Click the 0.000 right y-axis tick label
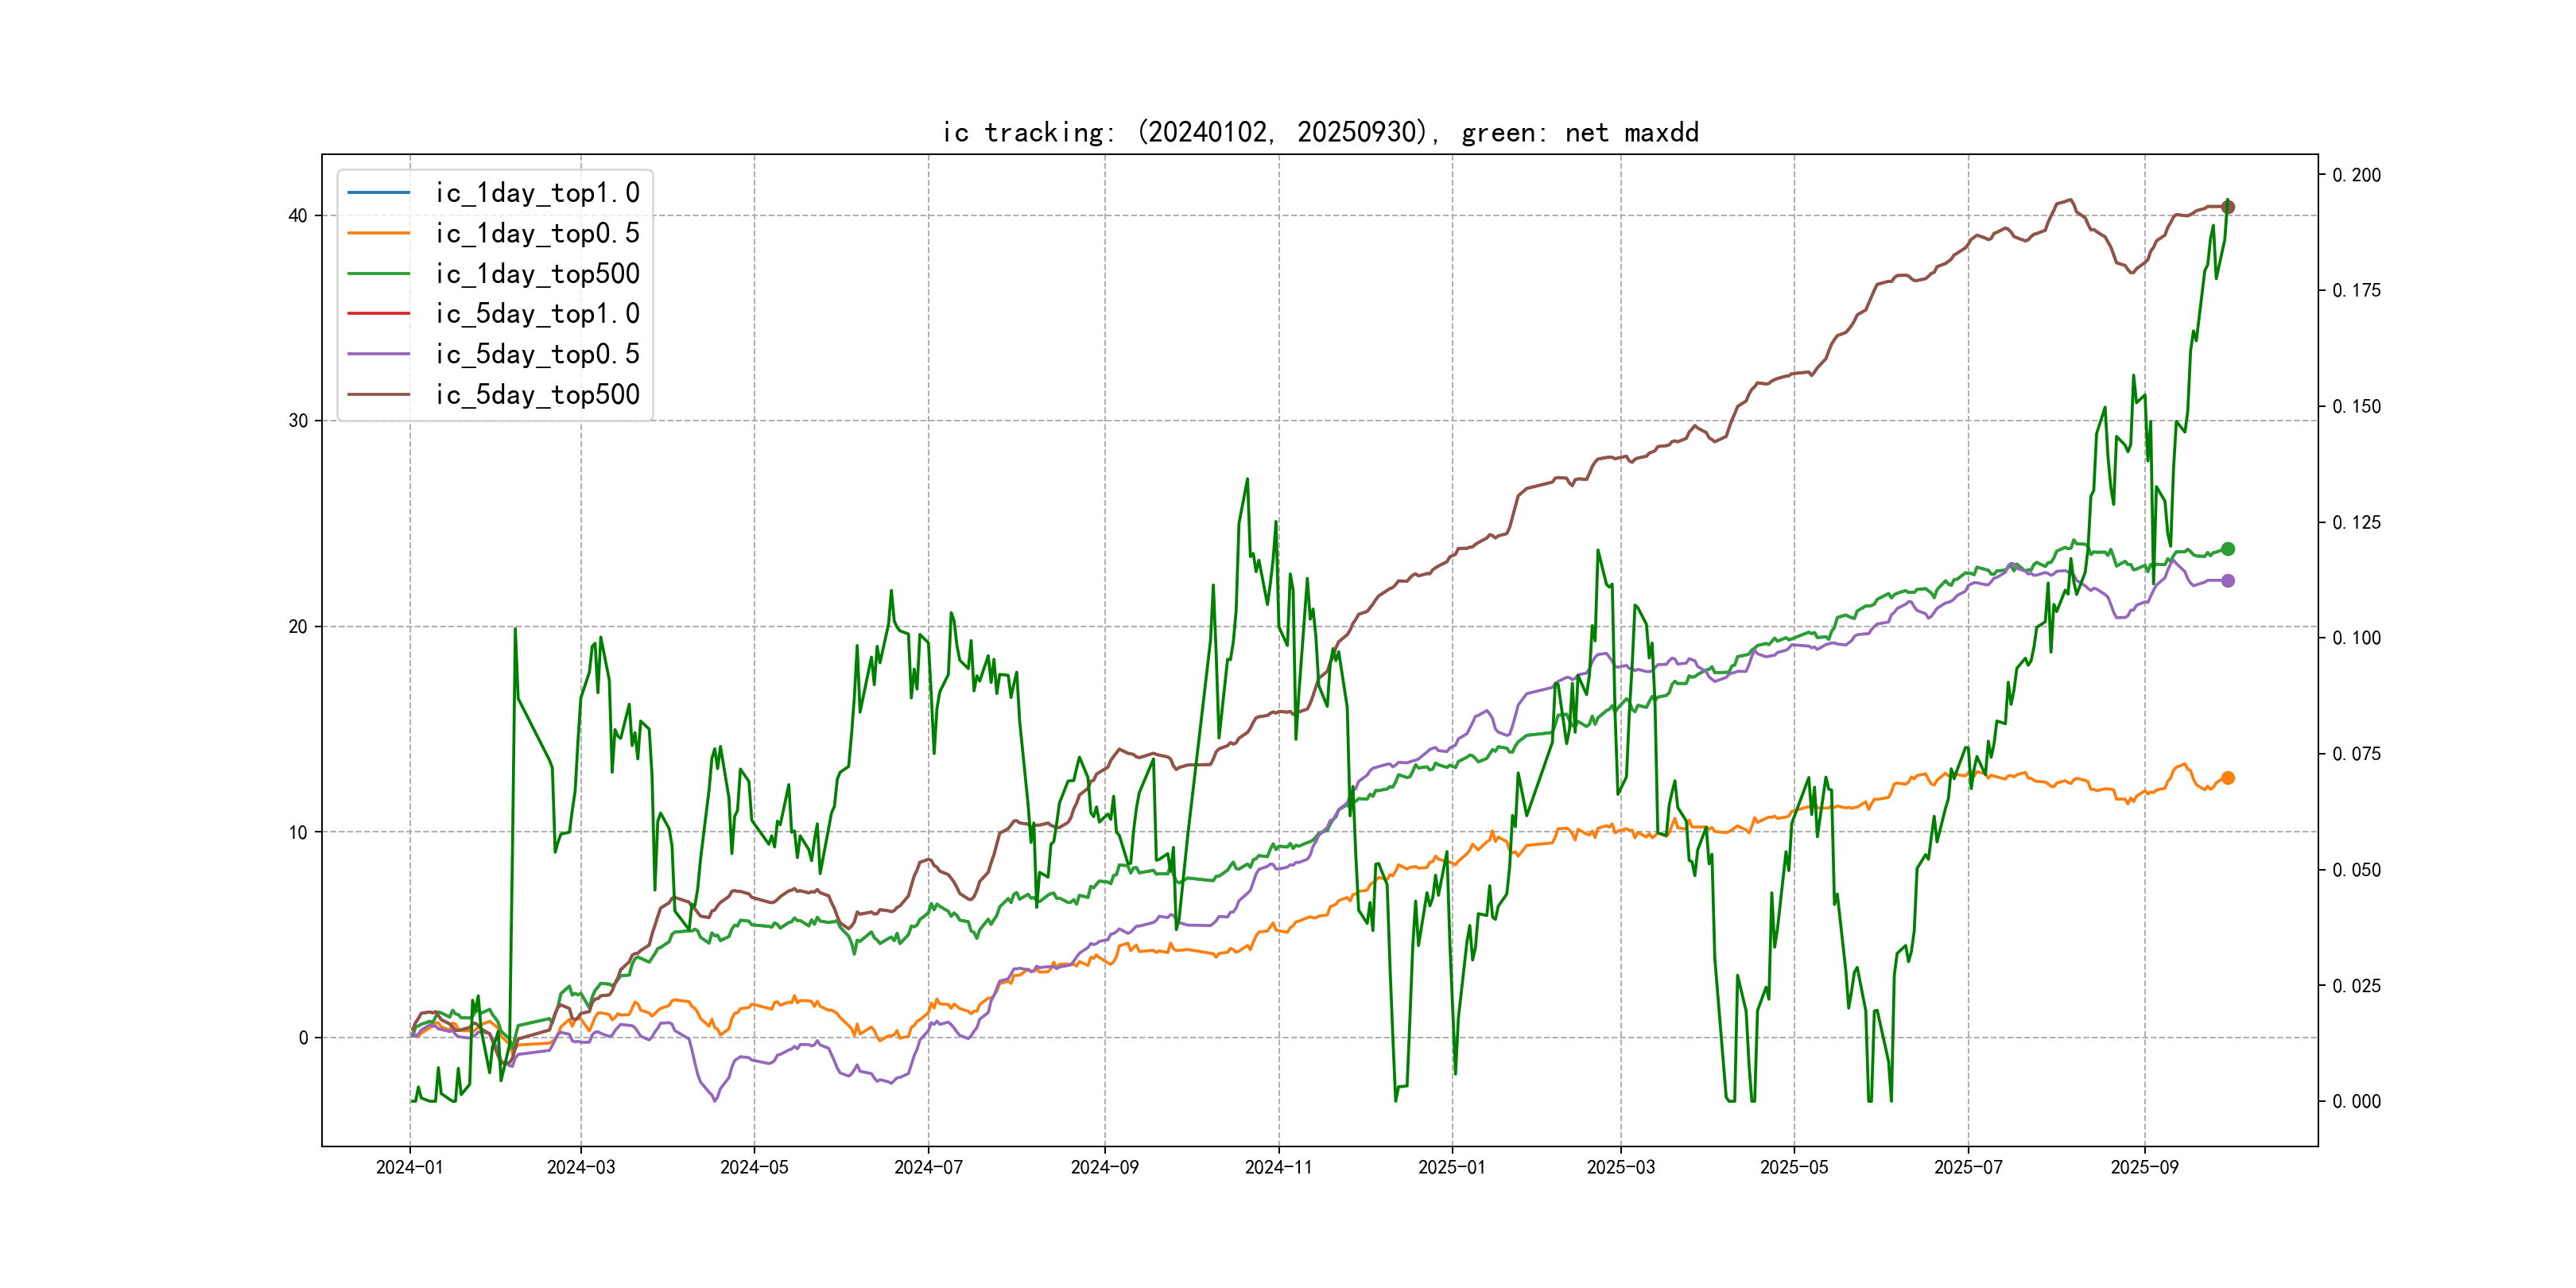This screenshot has height=1288, width=2576. point(2356,1102)
